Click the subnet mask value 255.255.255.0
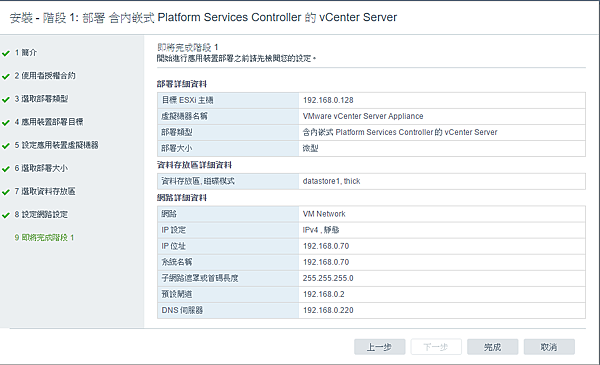The image size is (600, 365). point(328,278)
